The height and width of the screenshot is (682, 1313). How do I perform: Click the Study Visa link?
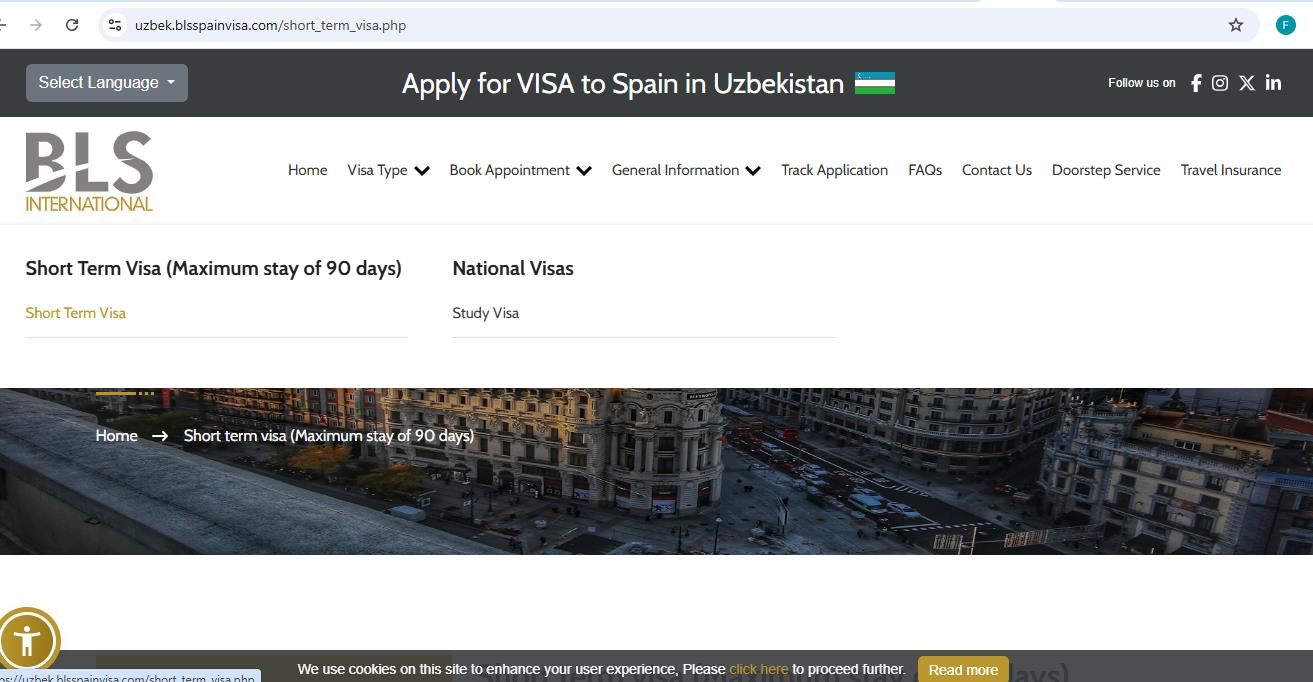pos(485,312)
